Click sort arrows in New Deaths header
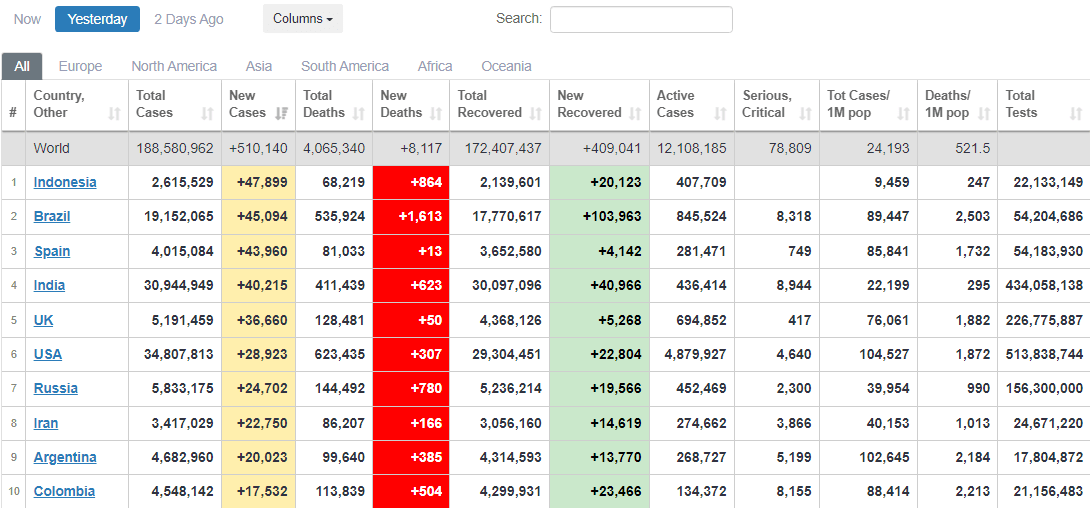Image resolution: width=1090 pixels, height=508 pixels. tap(436, 113)
